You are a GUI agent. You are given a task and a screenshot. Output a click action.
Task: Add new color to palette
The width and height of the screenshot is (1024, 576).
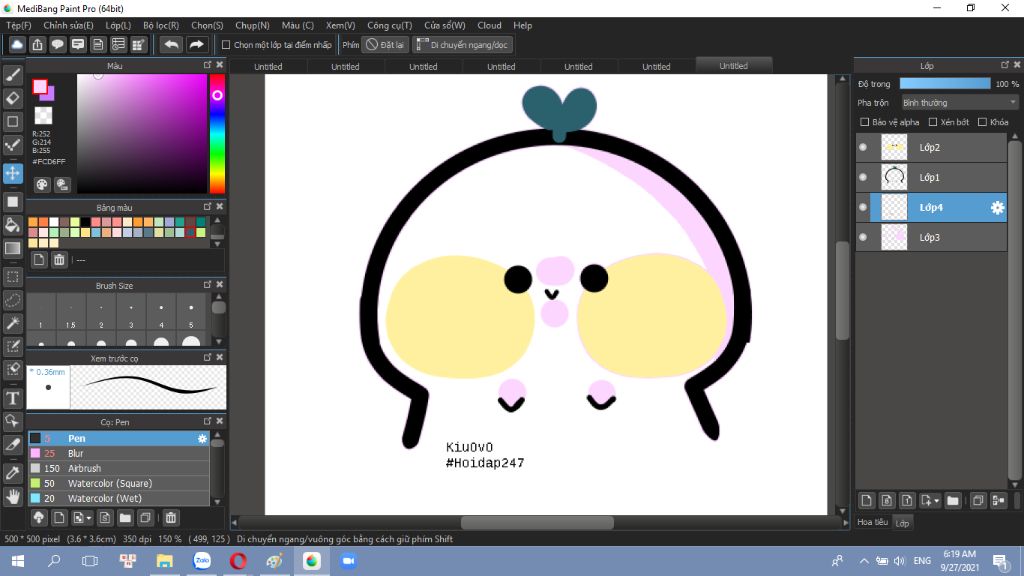[39, 260]
